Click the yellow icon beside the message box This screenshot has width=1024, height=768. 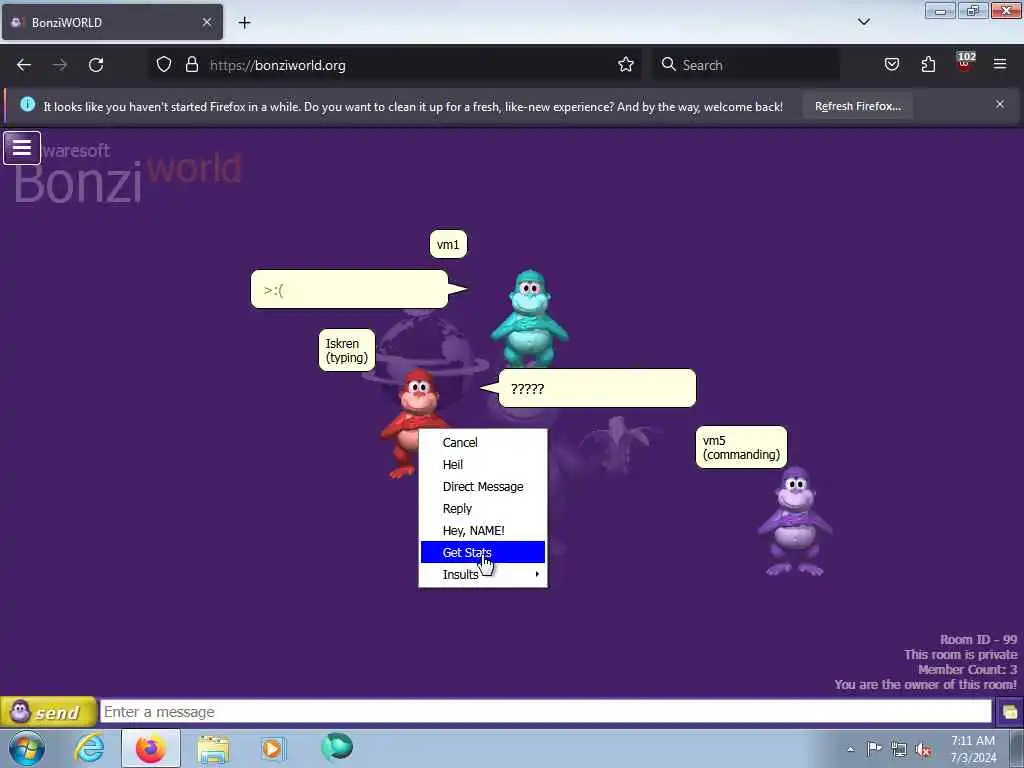[1009, 712]
